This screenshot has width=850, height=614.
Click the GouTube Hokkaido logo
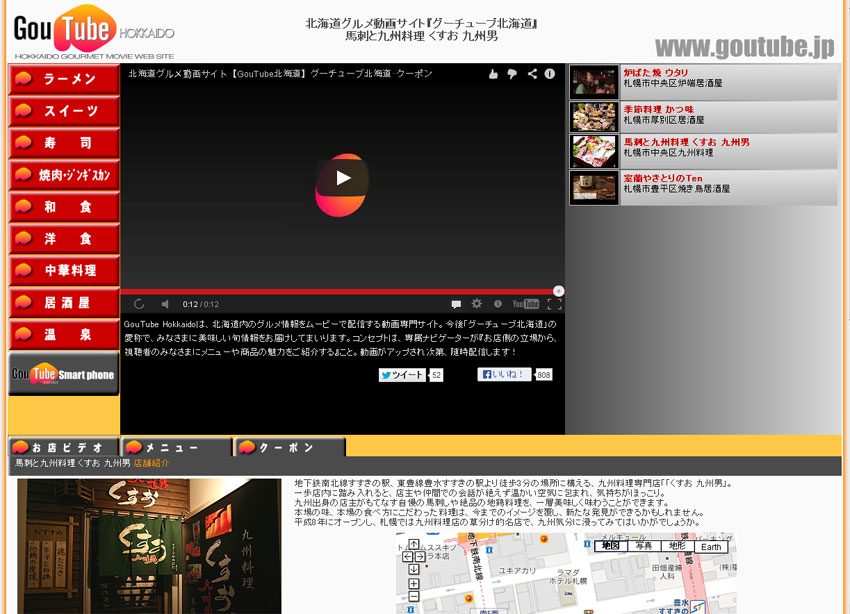(94, 32)
